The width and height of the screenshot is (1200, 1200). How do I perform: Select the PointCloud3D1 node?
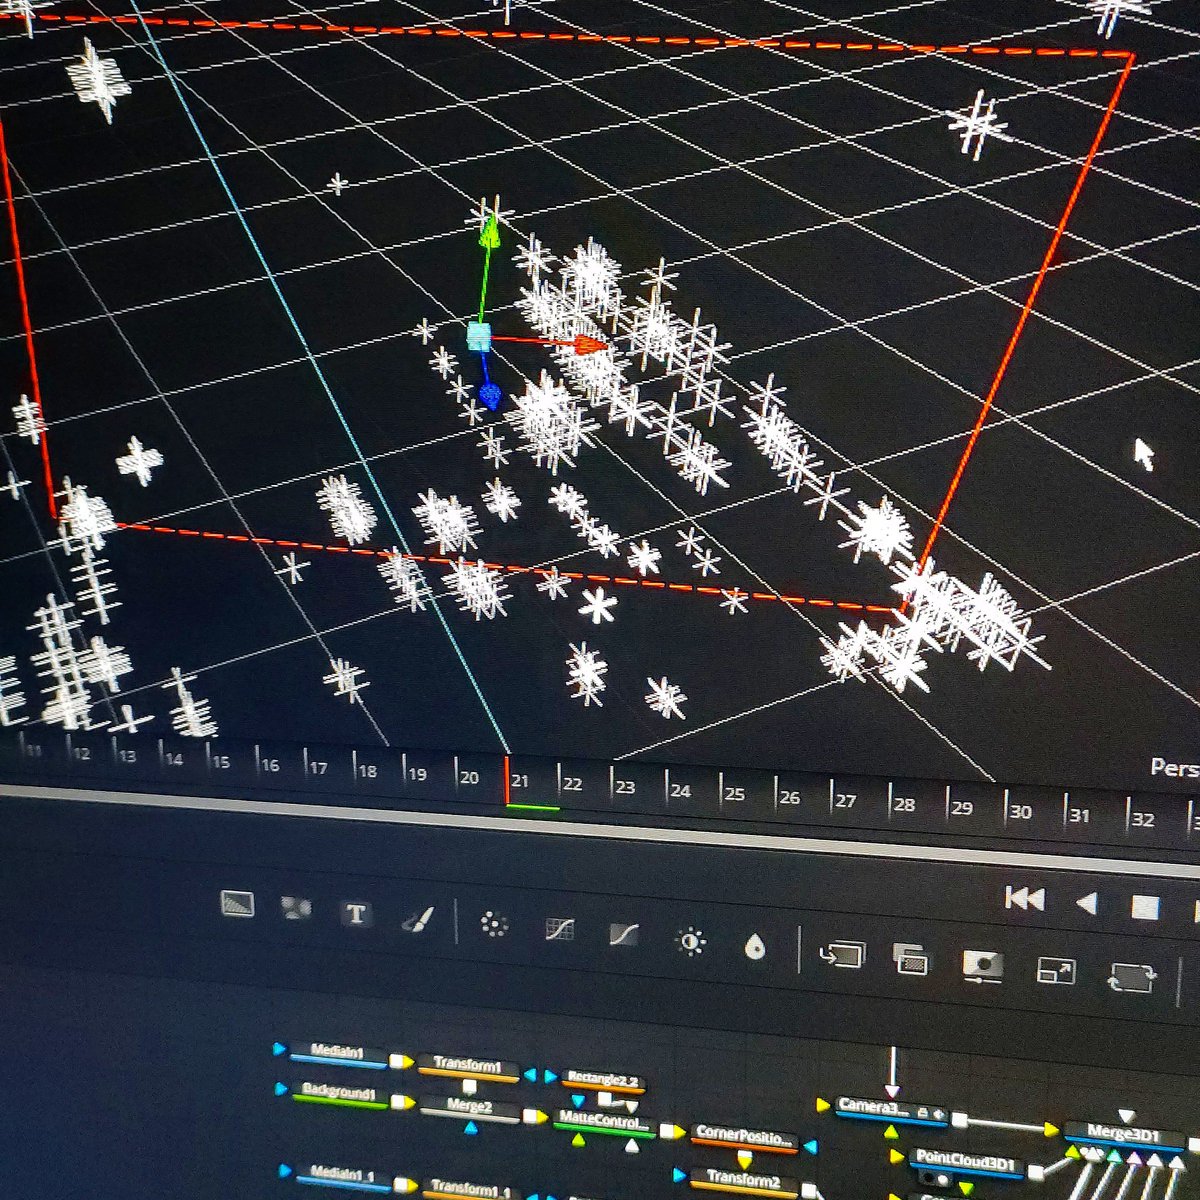968,1165
